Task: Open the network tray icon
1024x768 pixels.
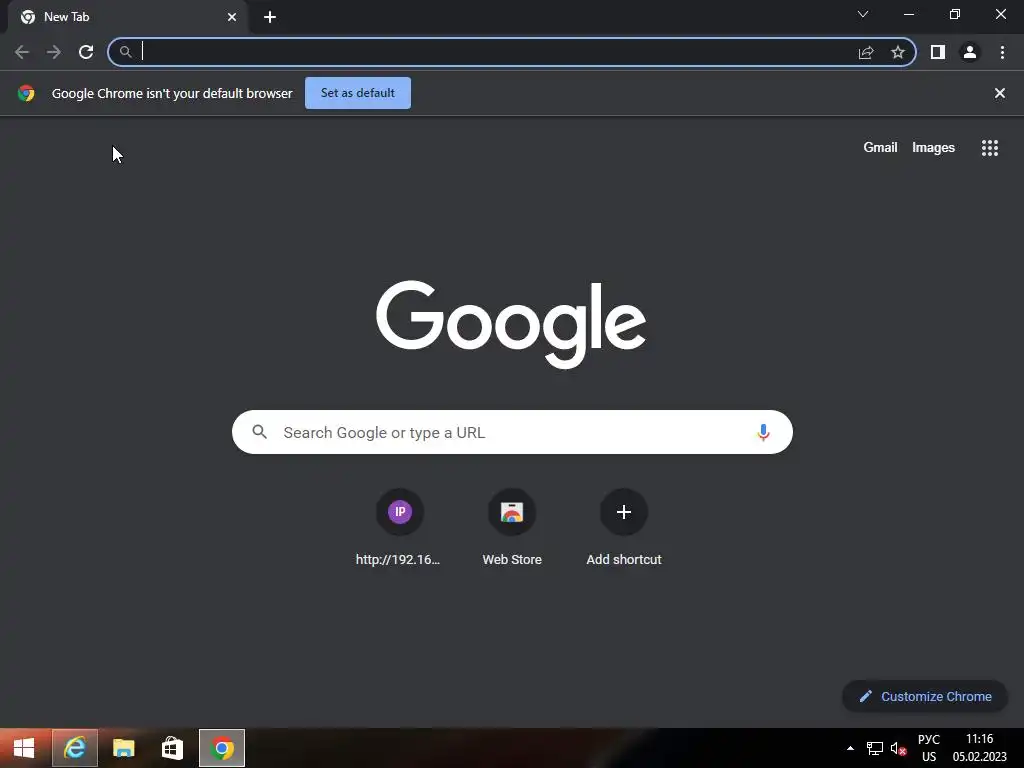Action: pyautogui.click(x=874, y=748)
